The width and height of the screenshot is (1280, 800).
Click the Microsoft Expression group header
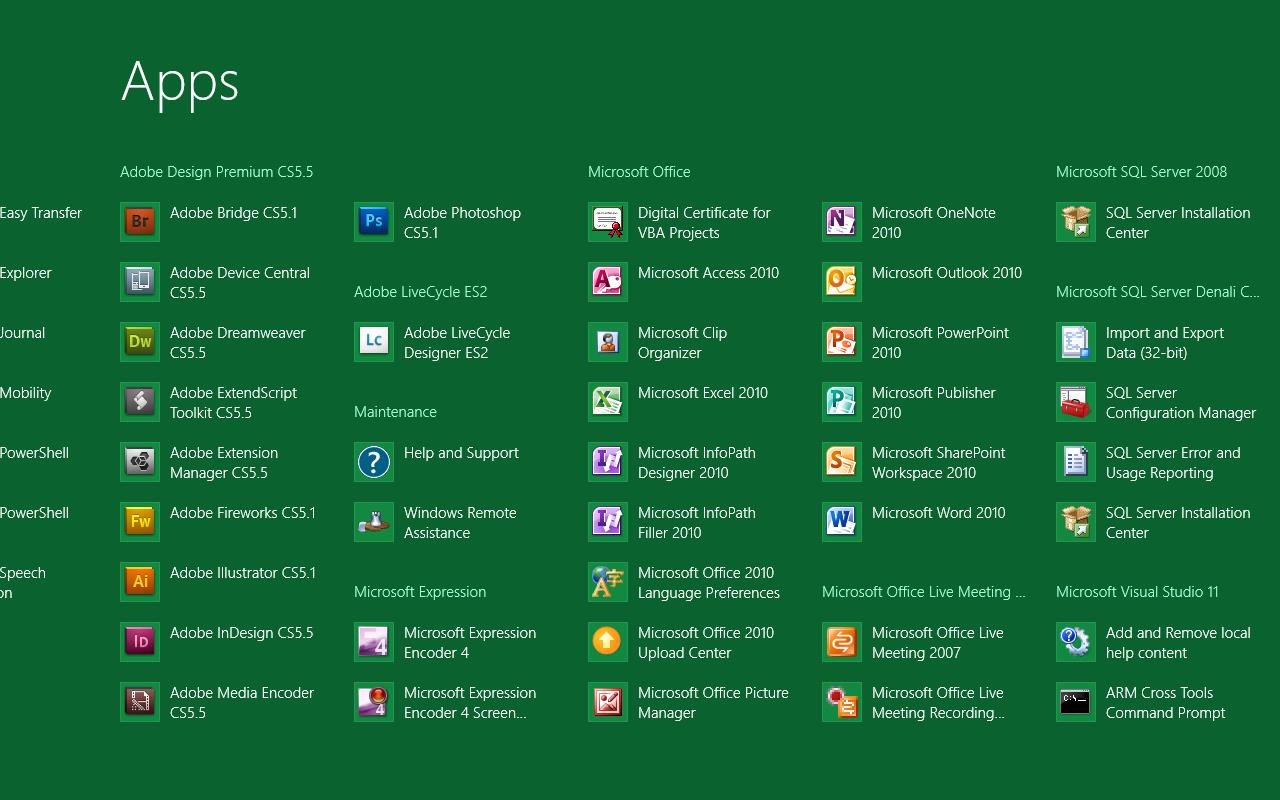coord(420,592)
